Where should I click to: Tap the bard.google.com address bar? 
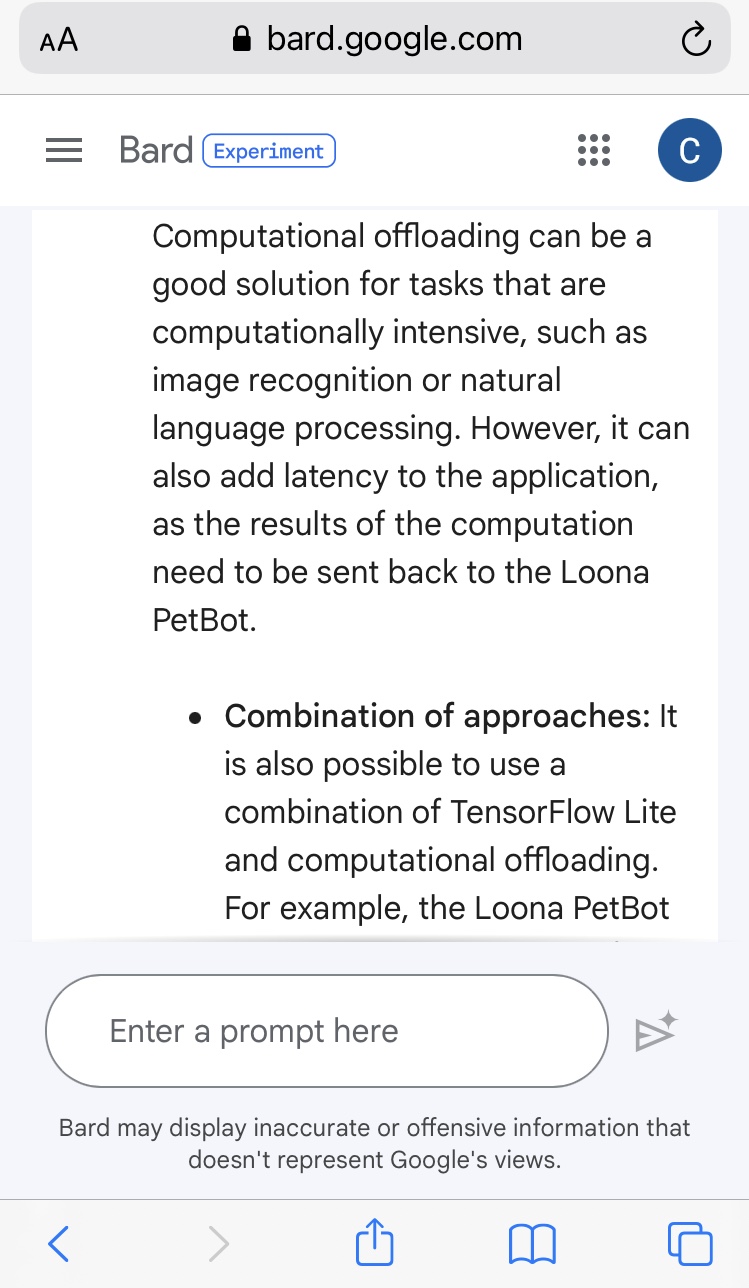(393, 40)
